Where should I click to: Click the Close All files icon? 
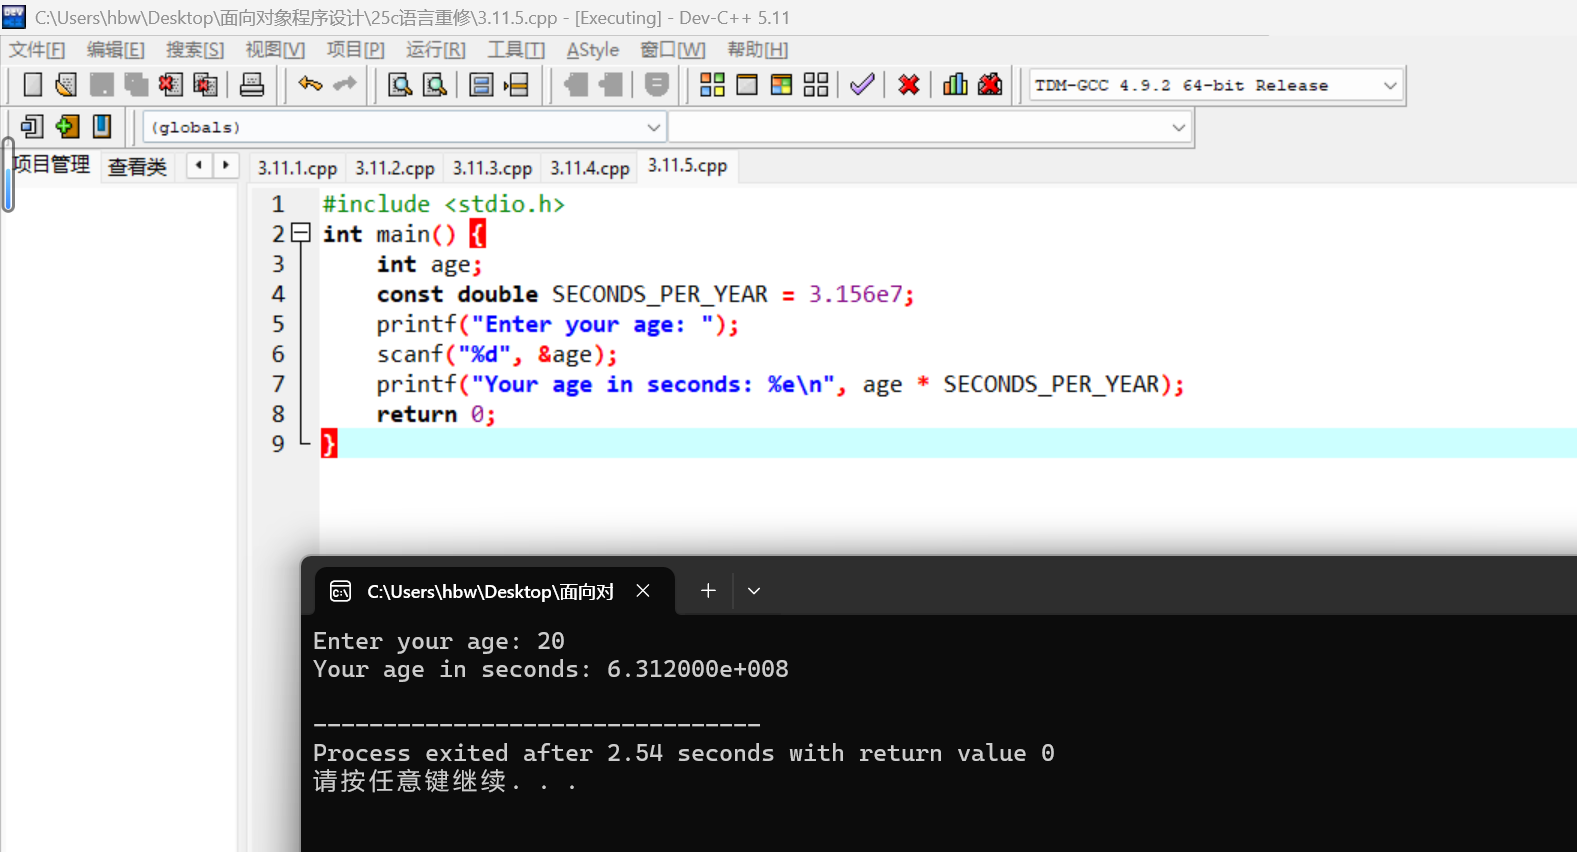[205, 85]
